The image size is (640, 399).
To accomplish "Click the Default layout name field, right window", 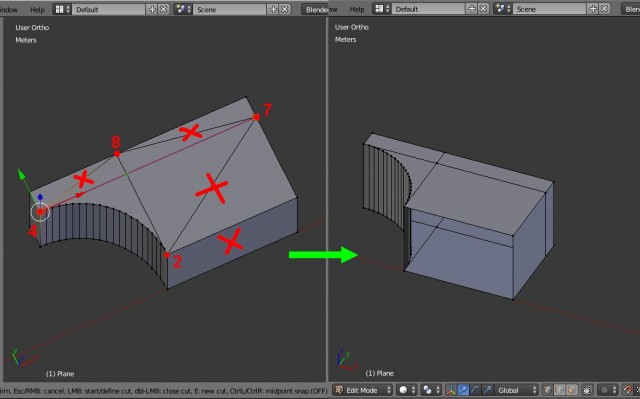I will click(428, 9).
